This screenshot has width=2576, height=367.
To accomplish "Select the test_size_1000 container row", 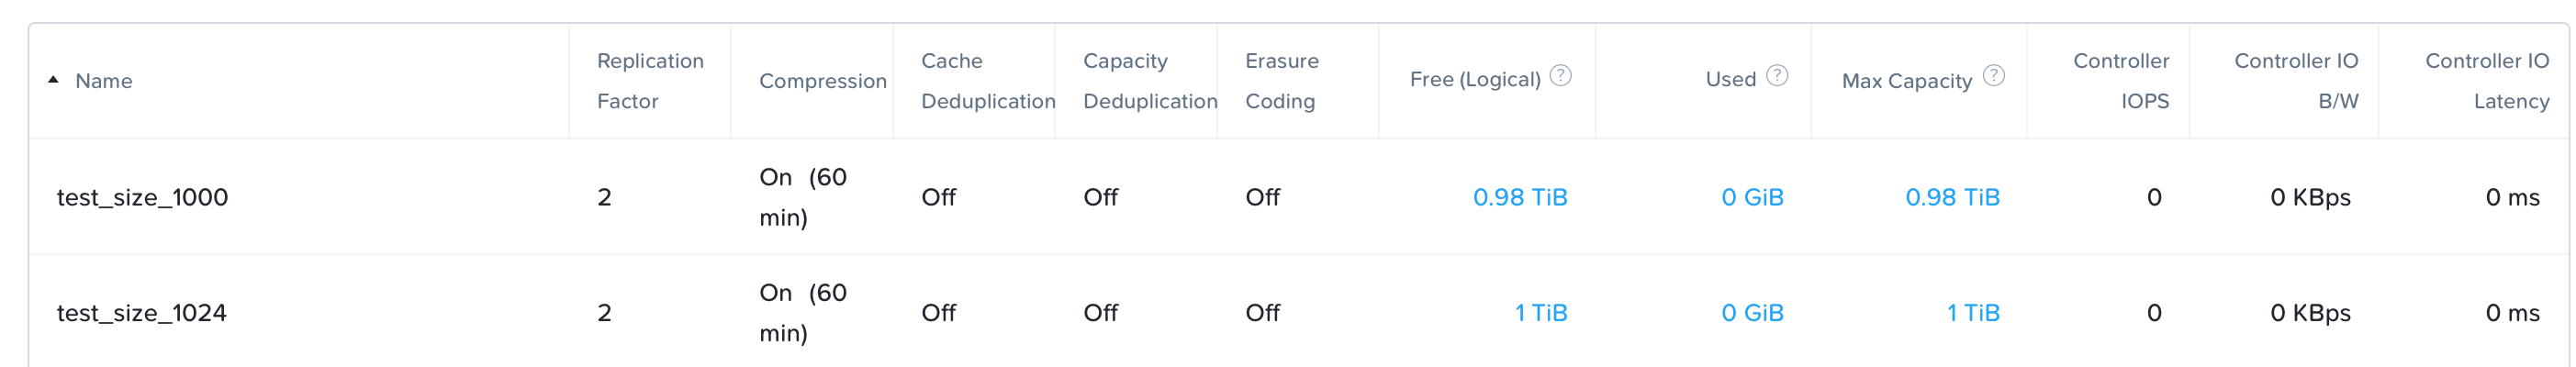I will coord(1298,197).
